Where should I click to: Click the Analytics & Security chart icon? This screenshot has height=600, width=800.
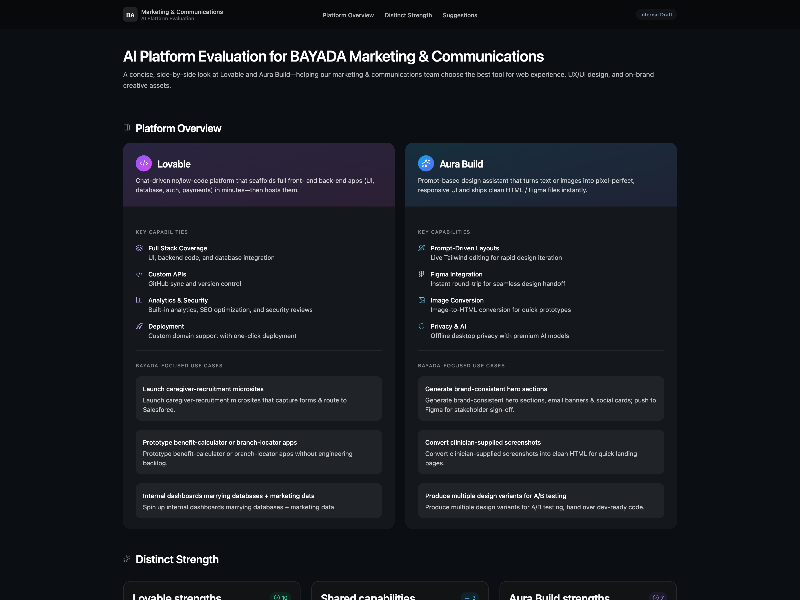pyautogui.click(x=139, y=300)
